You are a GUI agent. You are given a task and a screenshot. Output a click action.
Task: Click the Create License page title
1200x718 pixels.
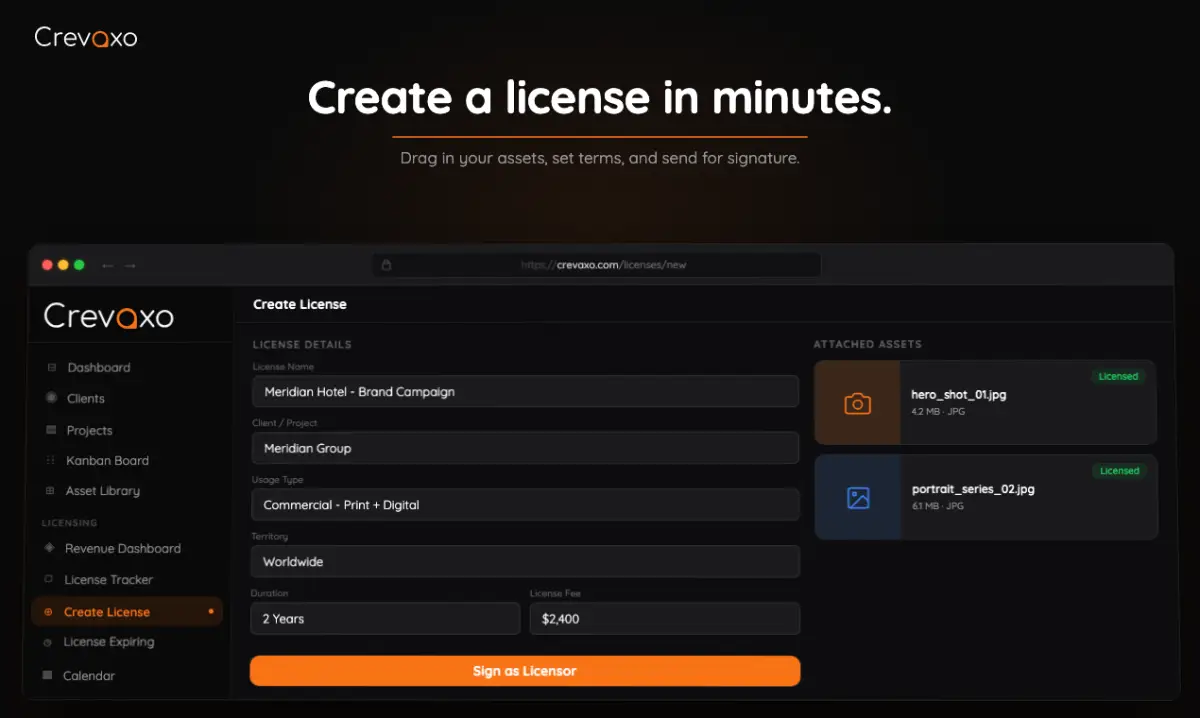point(300,304)
